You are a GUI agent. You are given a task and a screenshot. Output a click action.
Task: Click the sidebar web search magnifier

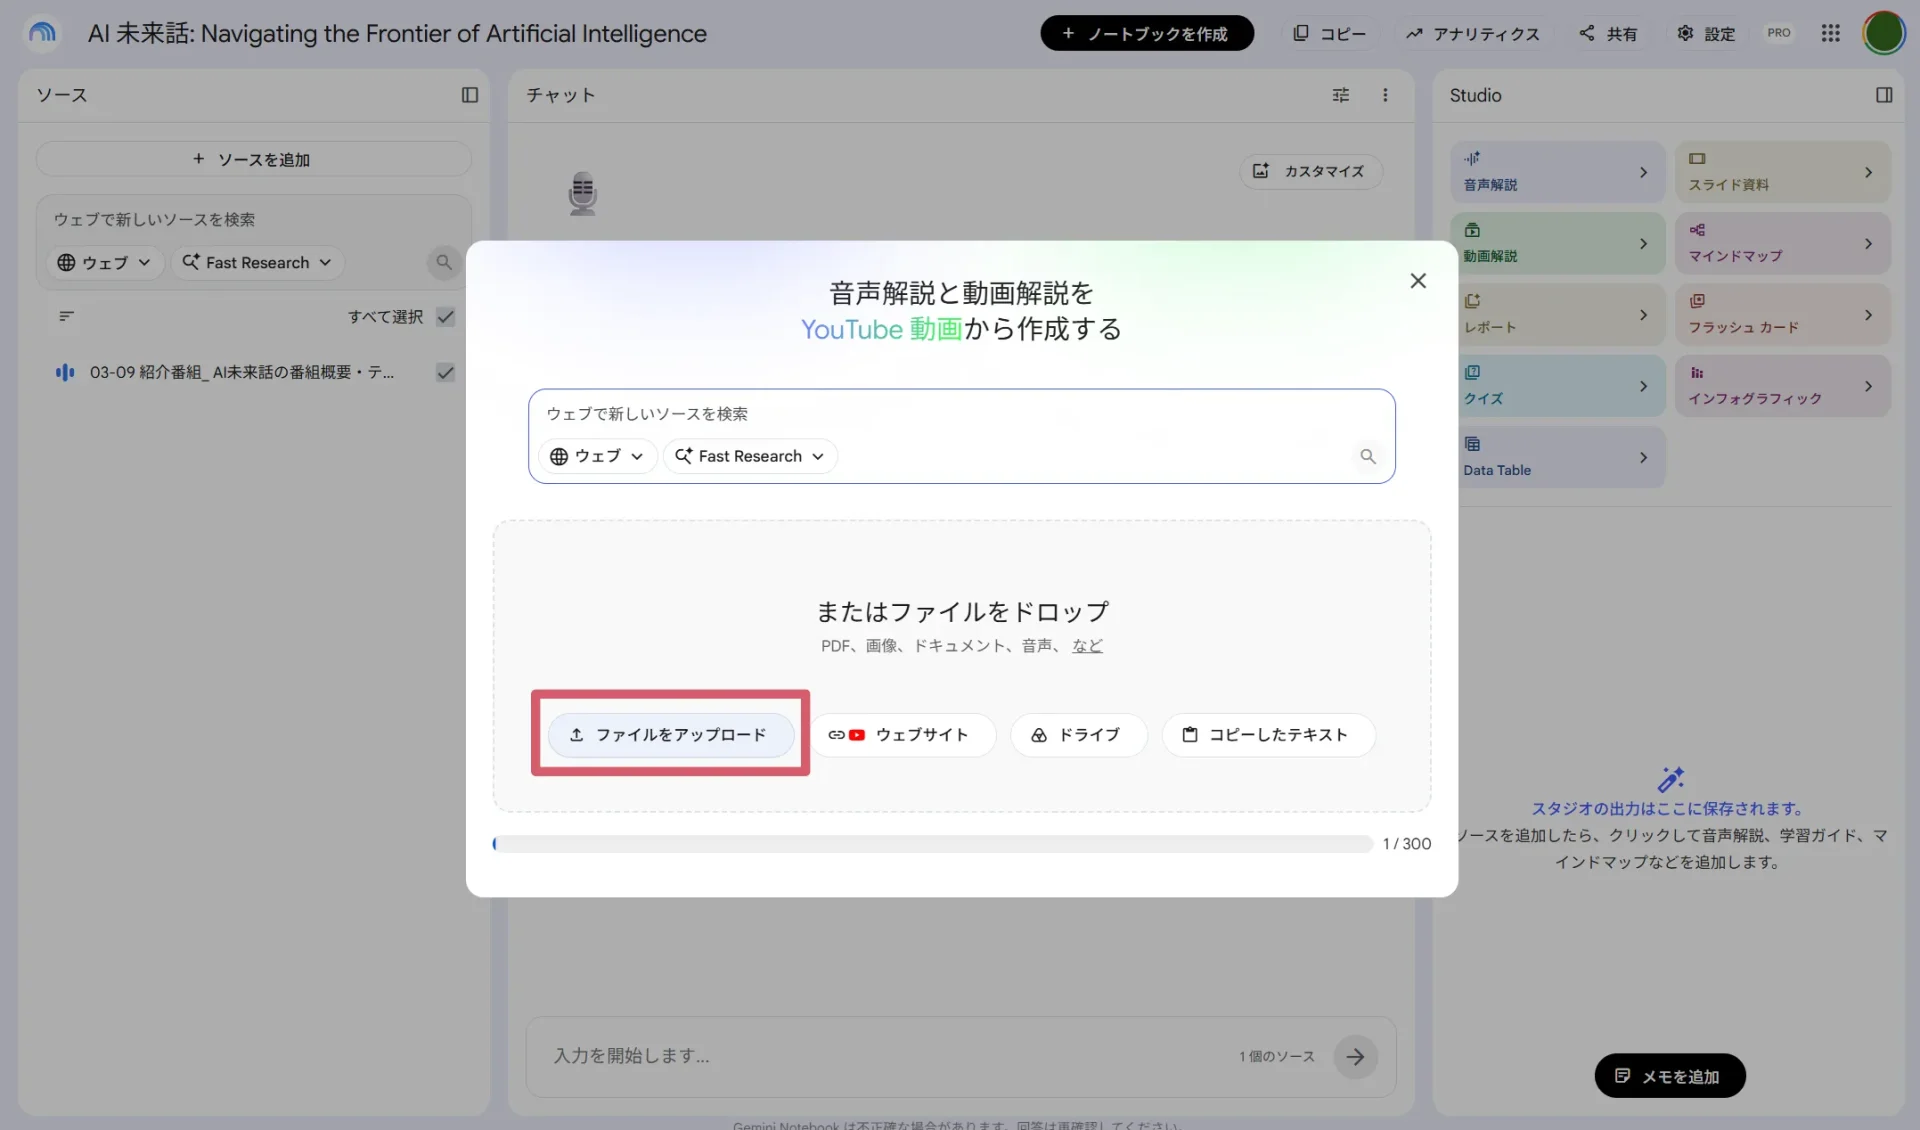click(444, 262)
